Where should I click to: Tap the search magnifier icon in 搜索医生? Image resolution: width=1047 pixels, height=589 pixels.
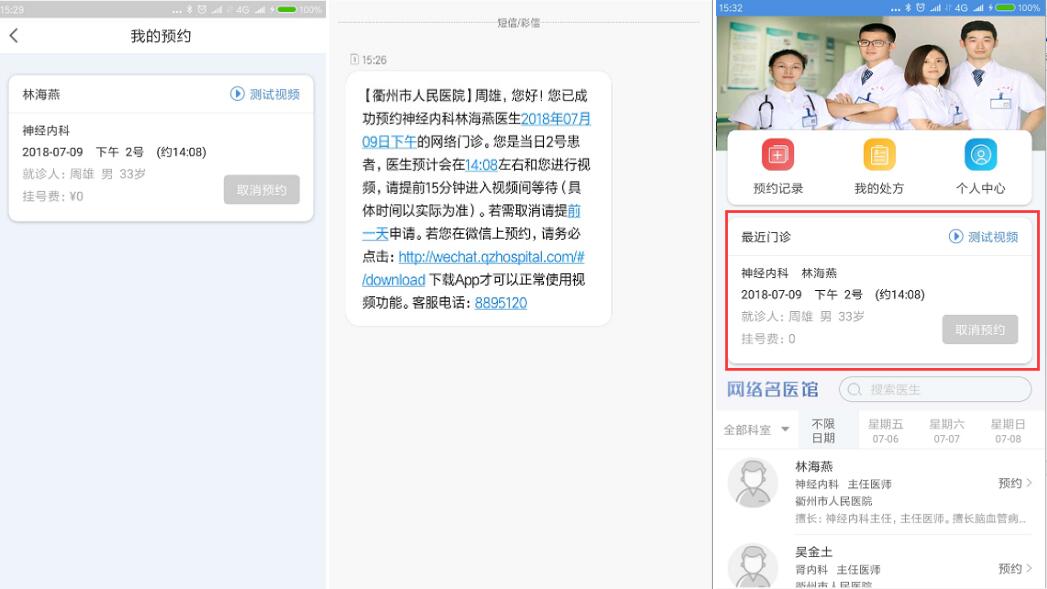tap(854, 389)
